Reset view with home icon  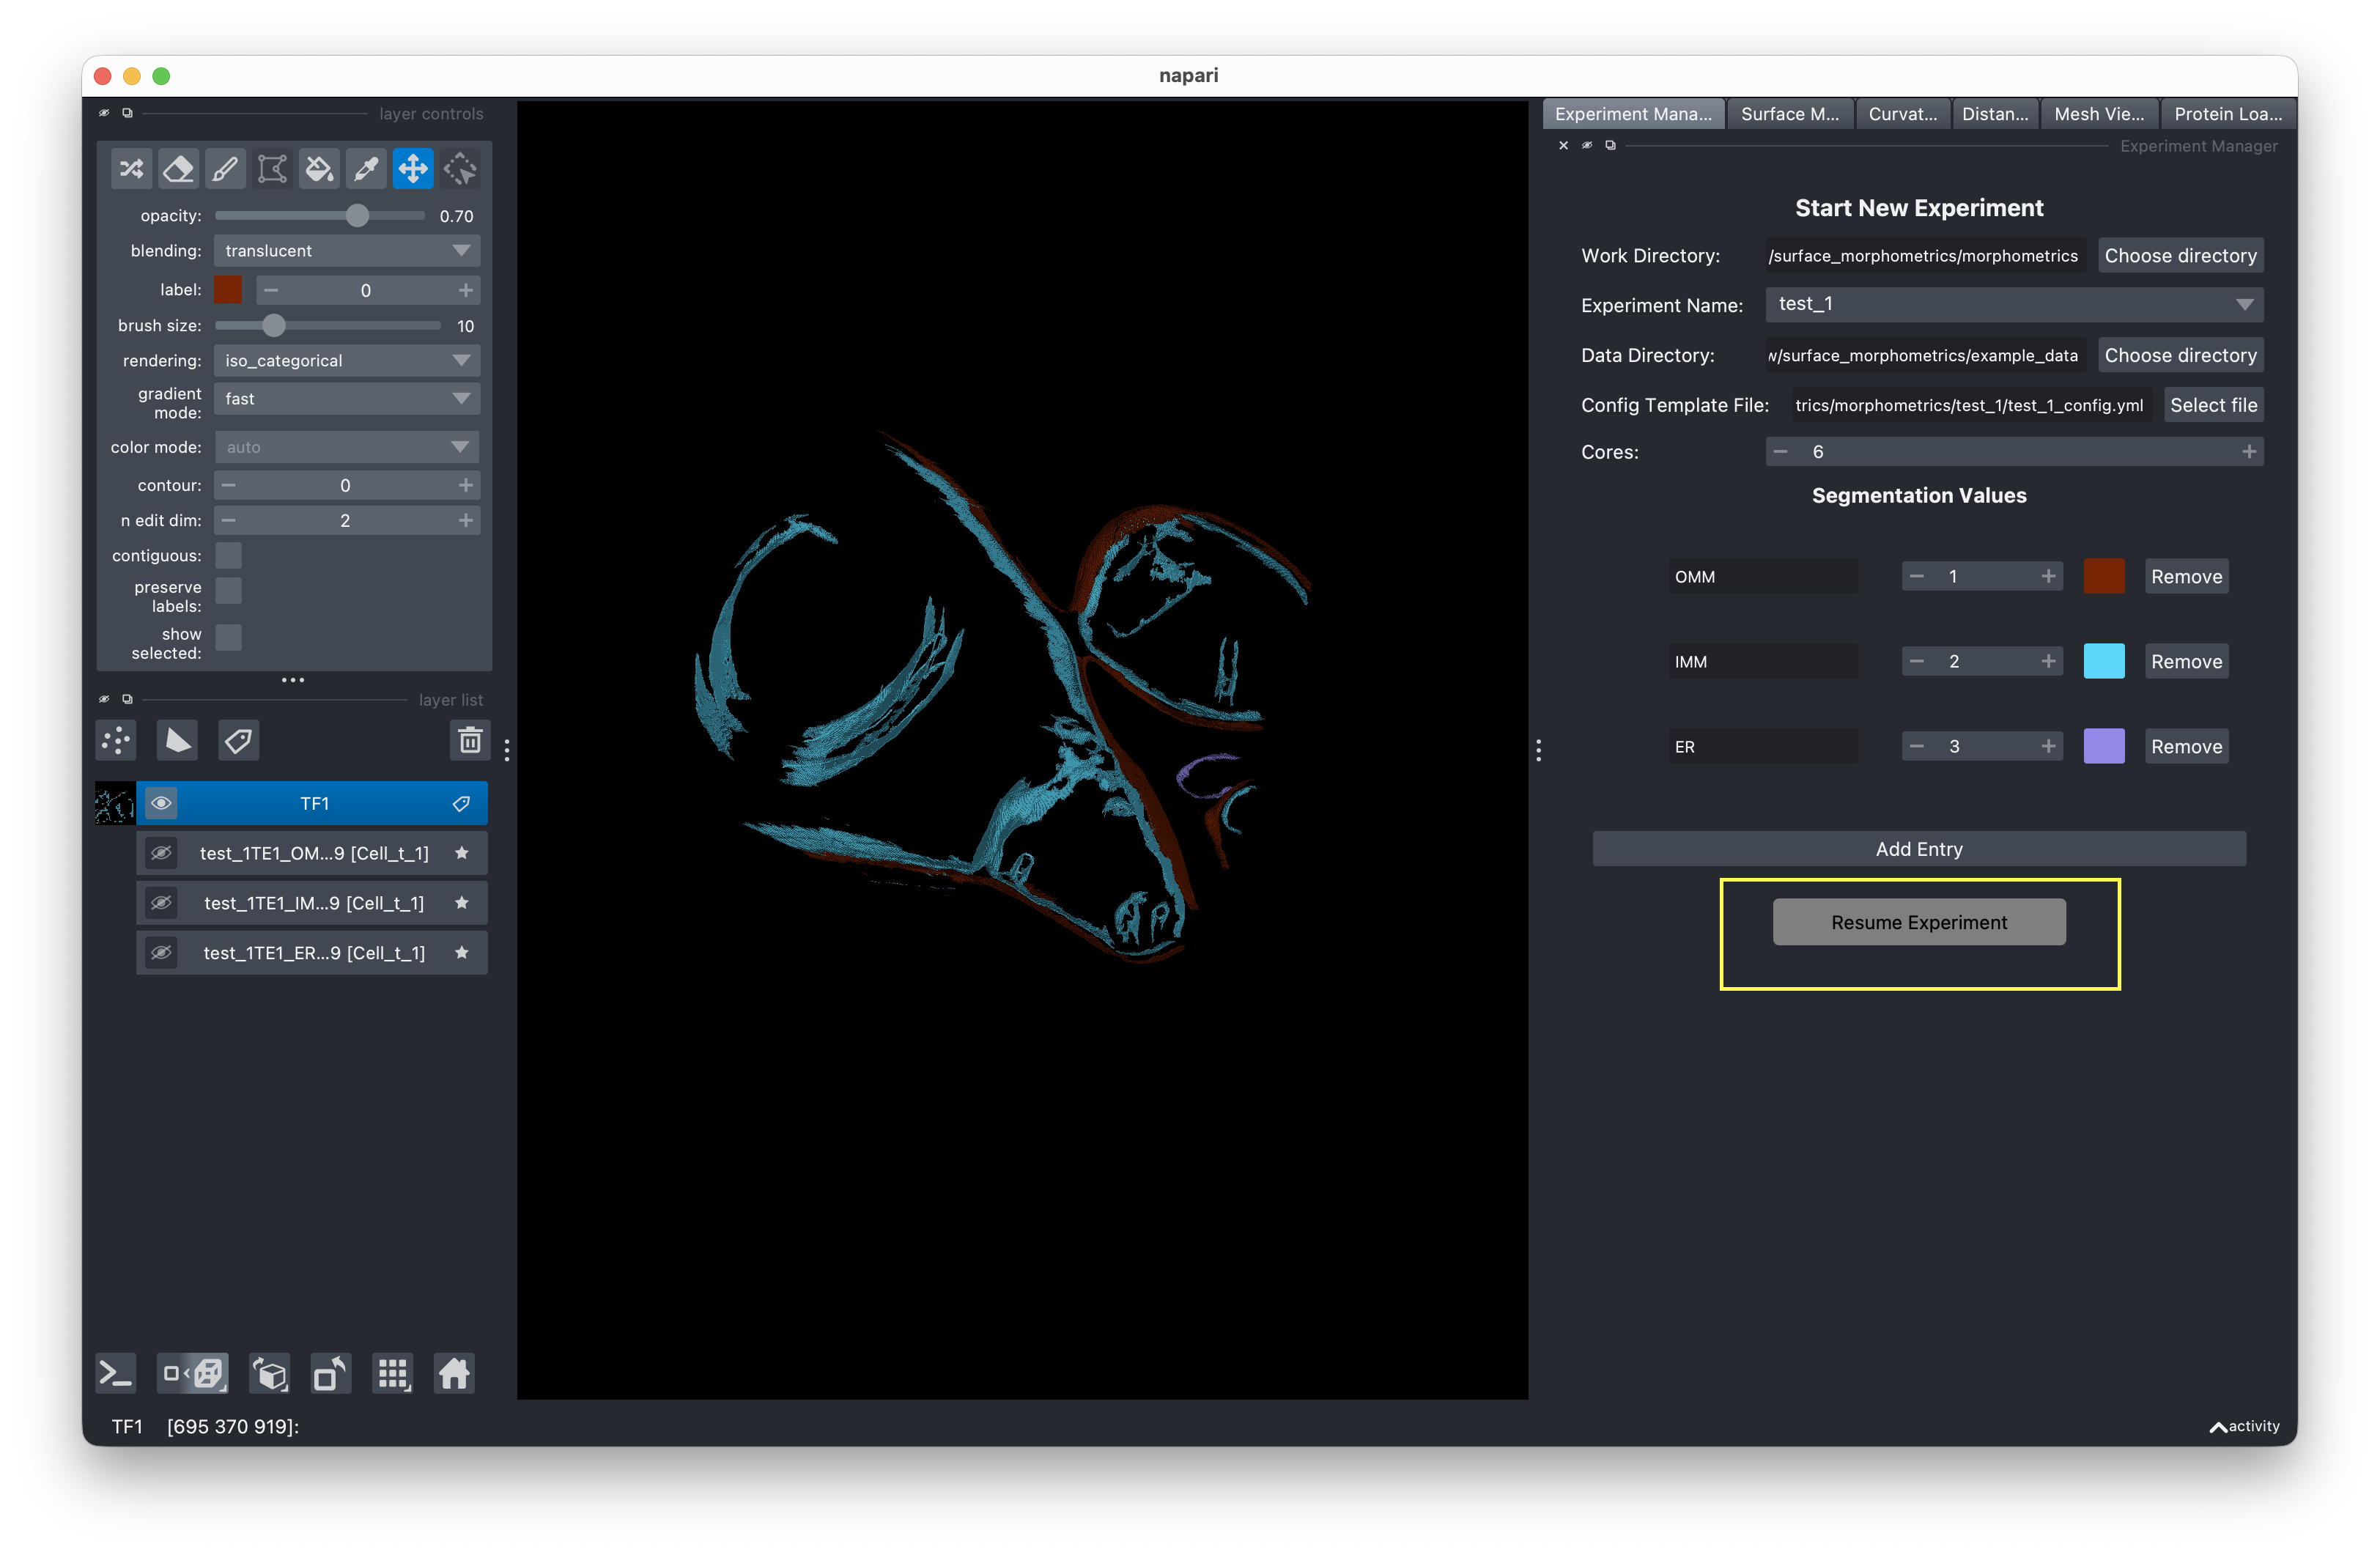[x=454, y=1374]
